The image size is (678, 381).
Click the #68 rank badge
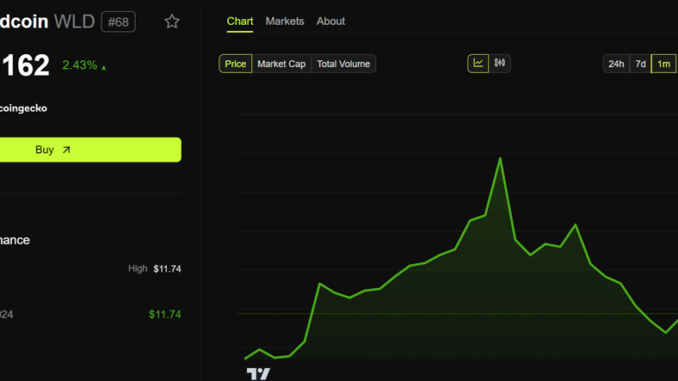click(x=118, y=22)
